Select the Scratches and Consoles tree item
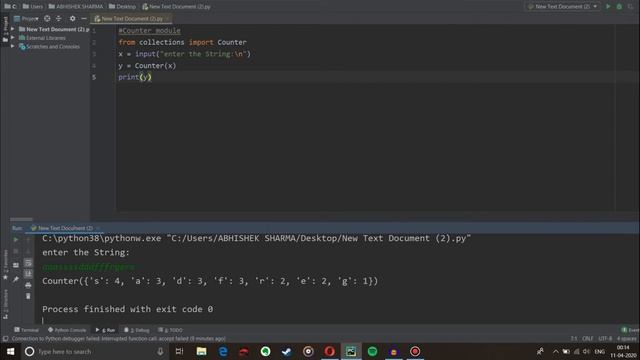The height and width of the screenshot is (360, 640). tap(49, 47)
